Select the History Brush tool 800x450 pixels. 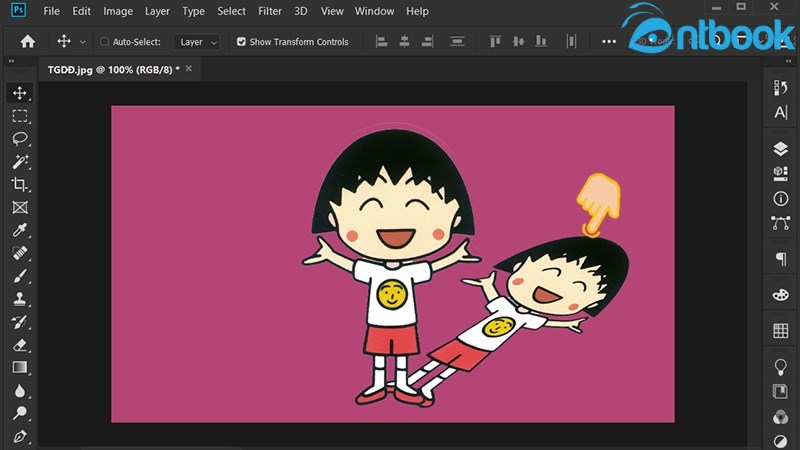pos(20,322)
